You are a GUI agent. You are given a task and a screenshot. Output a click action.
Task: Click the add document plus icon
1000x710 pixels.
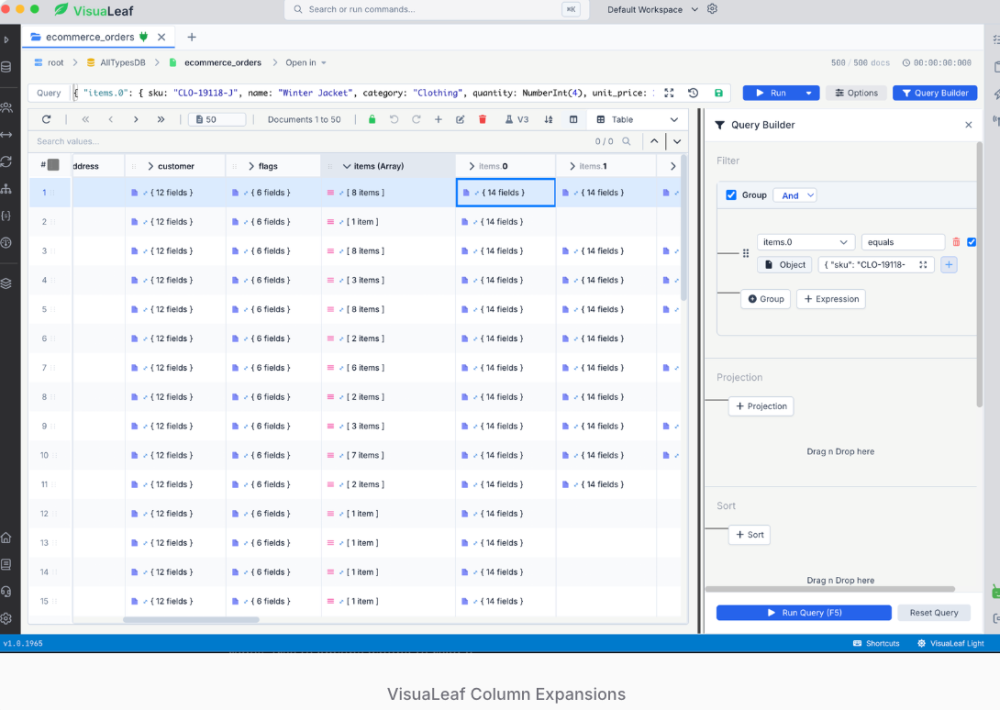pos(438,119)
